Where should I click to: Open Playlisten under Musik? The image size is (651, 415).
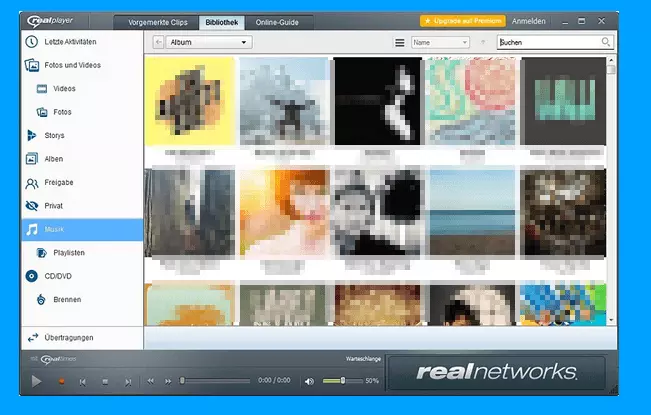point(82,253)
